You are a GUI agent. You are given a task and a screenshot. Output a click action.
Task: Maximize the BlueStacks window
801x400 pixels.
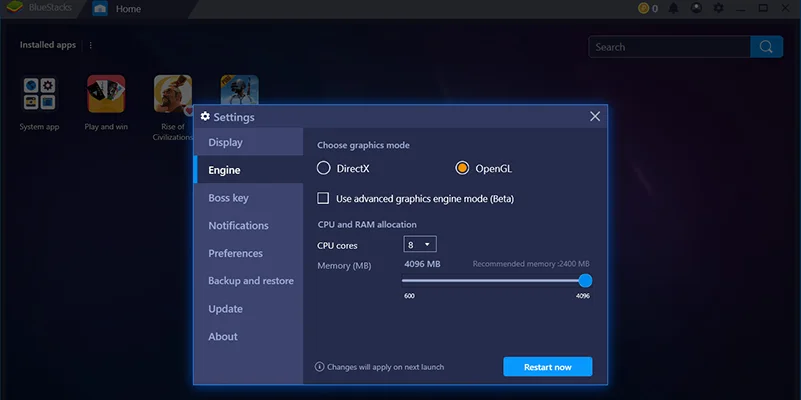[763, 8]
